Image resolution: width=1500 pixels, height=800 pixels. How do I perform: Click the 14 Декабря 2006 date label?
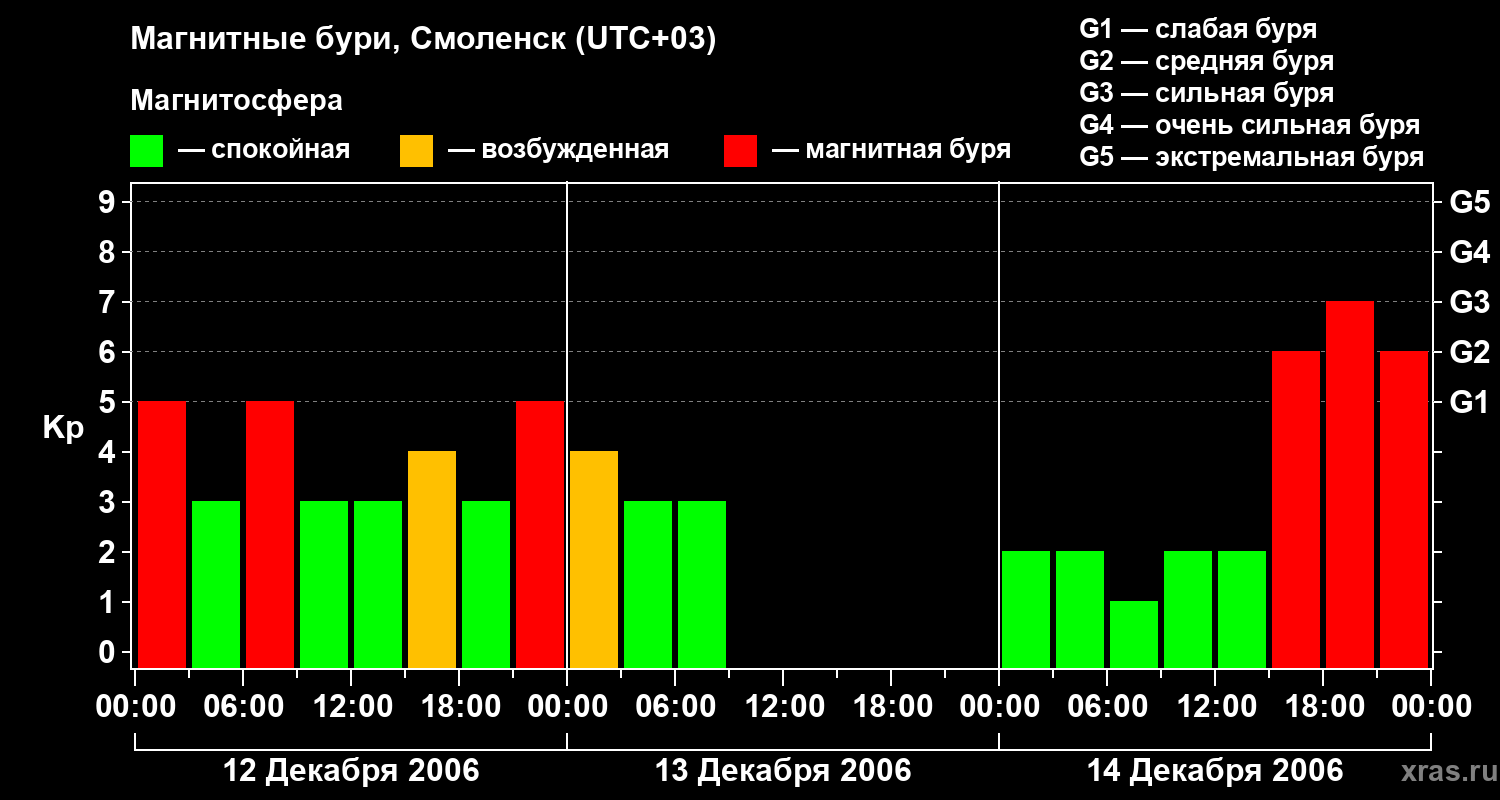1215,771
